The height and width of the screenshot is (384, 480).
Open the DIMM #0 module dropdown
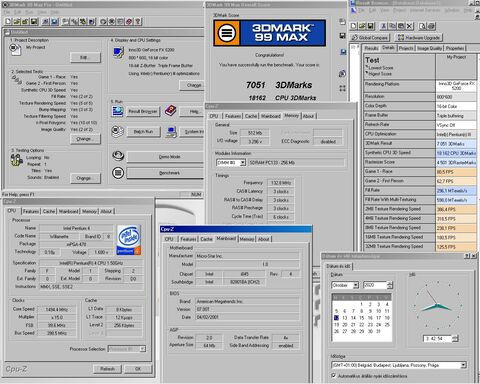coord(243,163)
